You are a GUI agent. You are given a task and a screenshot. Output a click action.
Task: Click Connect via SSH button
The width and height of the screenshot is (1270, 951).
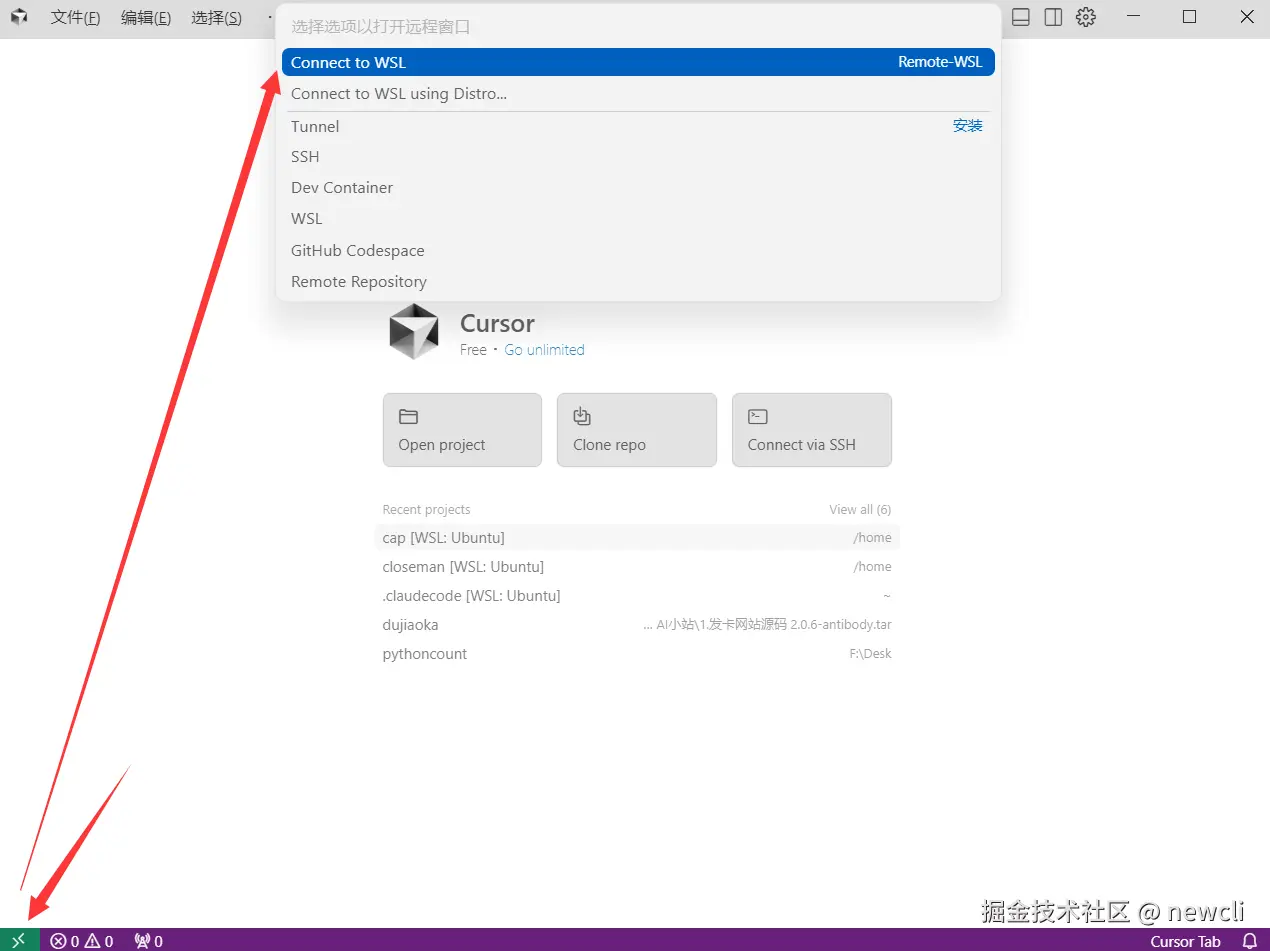pos(812,430)
